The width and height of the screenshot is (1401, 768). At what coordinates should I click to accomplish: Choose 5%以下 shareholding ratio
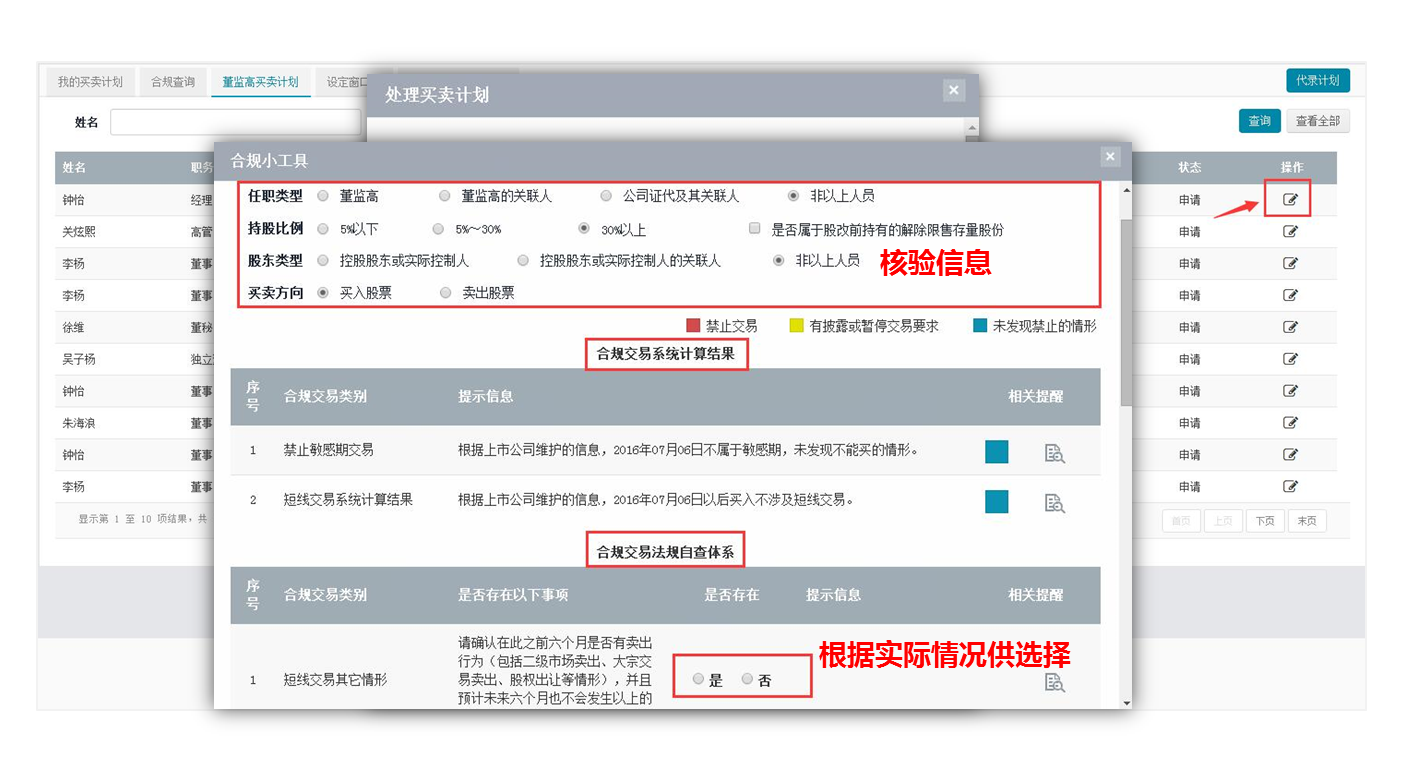pos(323,229)
